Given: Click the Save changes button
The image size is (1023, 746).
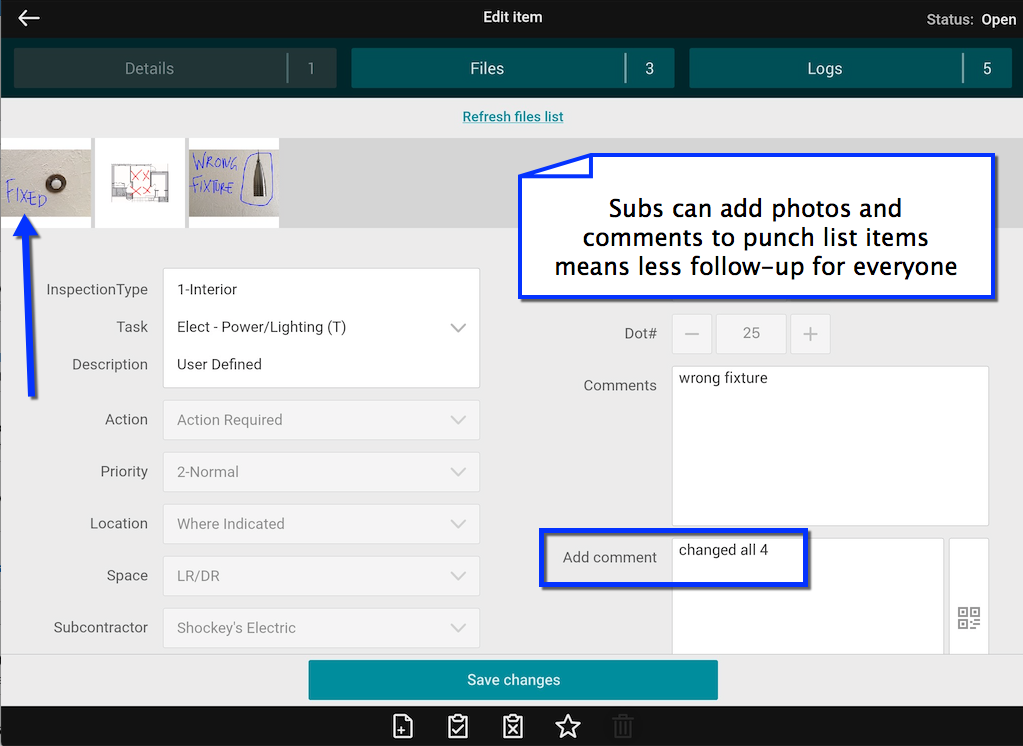Looking at the screenshot, I should tap(512, 679).
